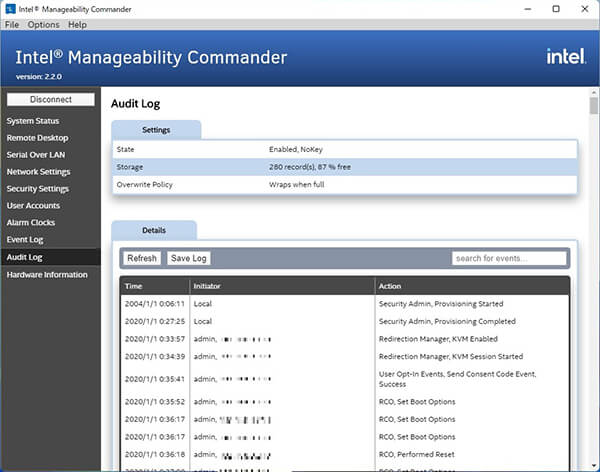The height and width of the screenshot is (472, 600).
Task: Open the Event Log page
Action: (x=24, y=240)
